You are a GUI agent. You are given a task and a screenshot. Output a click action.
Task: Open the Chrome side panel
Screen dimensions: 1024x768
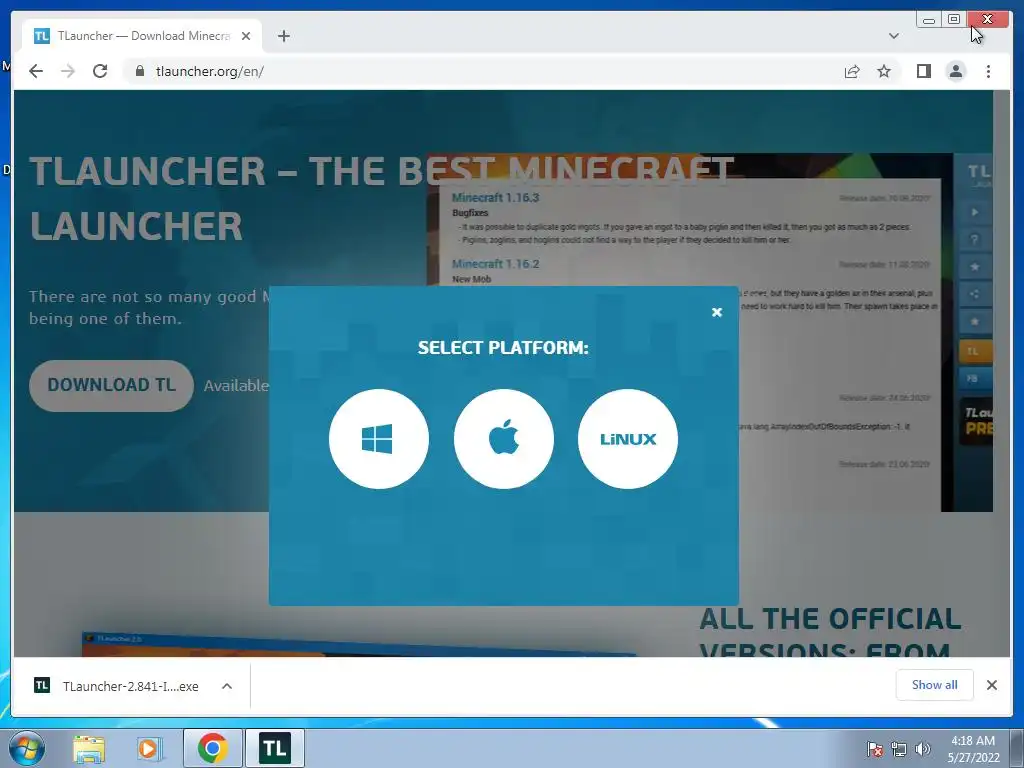(923, 71)
